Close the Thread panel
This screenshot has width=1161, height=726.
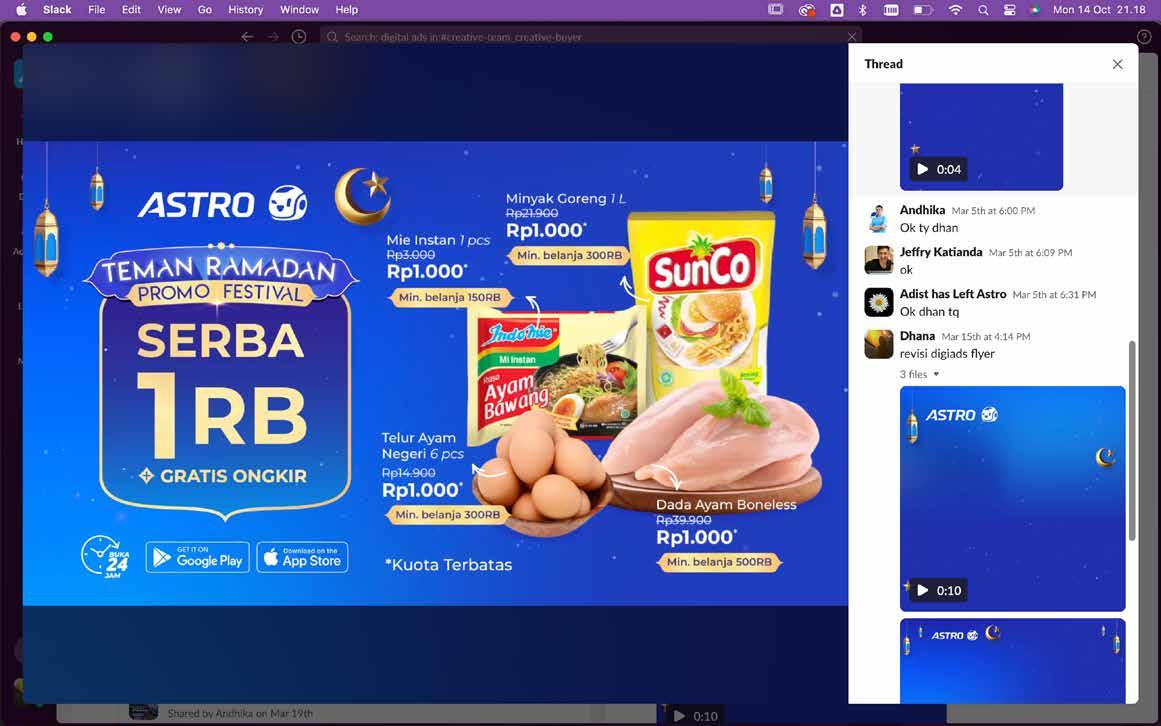1117,64
